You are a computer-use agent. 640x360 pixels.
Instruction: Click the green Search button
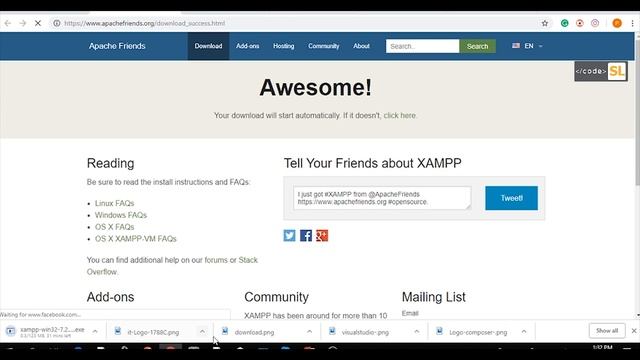tap(478, 46)
